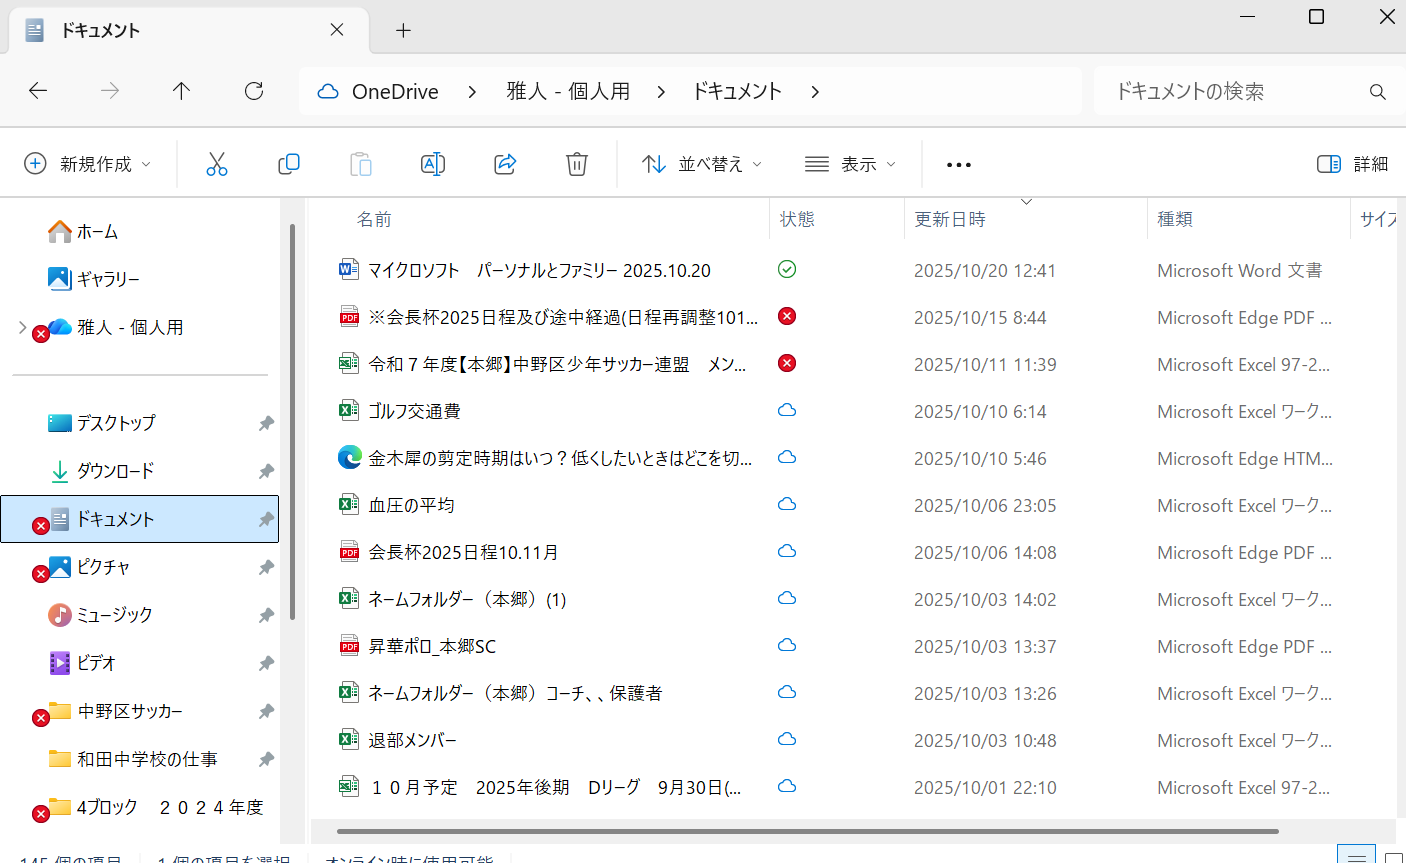Open the 並べ替え sort dropdown

702,164
